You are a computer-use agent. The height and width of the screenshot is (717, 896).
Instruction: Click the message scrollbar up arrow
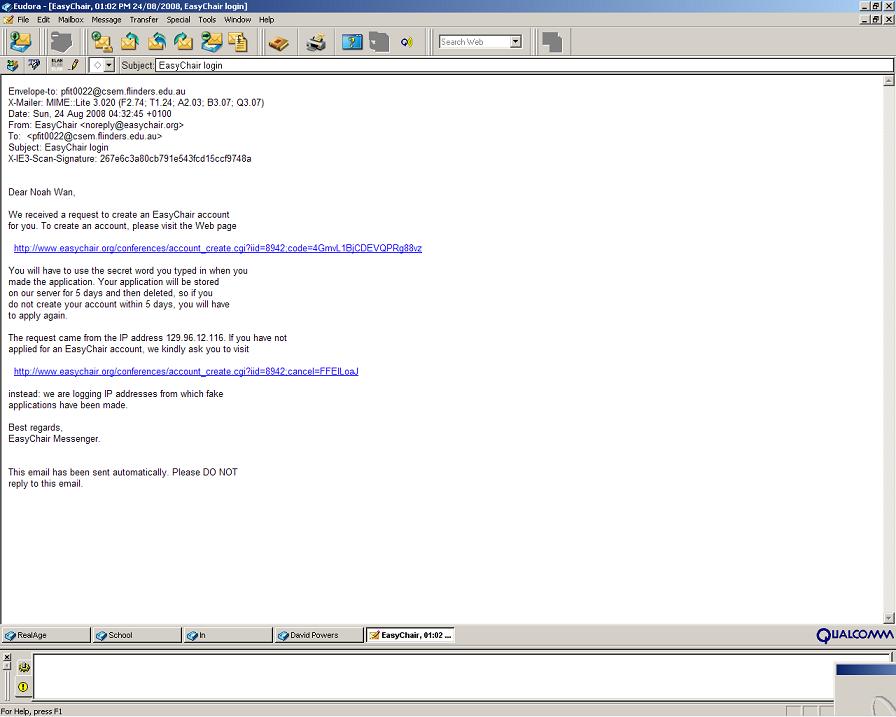888,81
